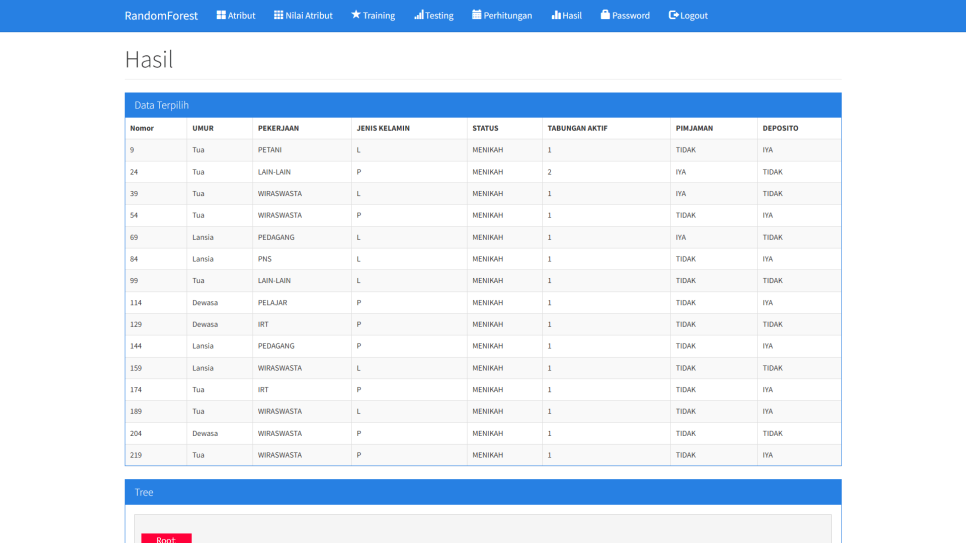Click the star icon beside Training
Viewport: 966px width, 543px height.
pyautogui.click(x=356, y=15)
